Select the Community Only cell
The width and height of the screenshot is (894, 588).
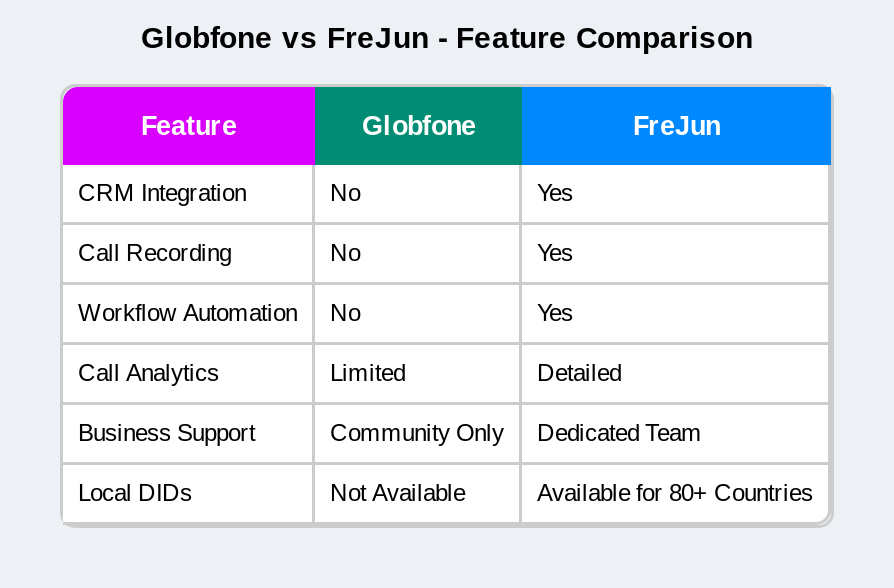tap(417, 433)
